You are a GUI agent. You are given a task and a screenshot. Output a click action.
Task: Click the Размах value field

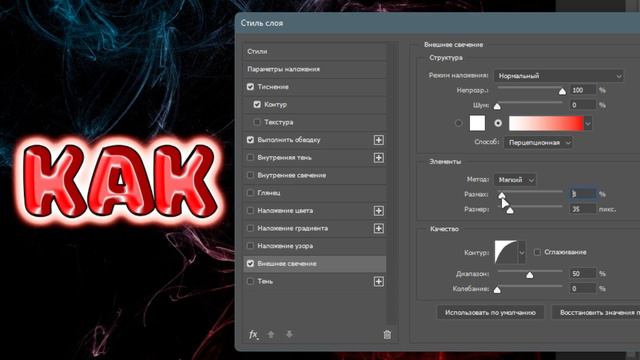click(x=583, y=194)
